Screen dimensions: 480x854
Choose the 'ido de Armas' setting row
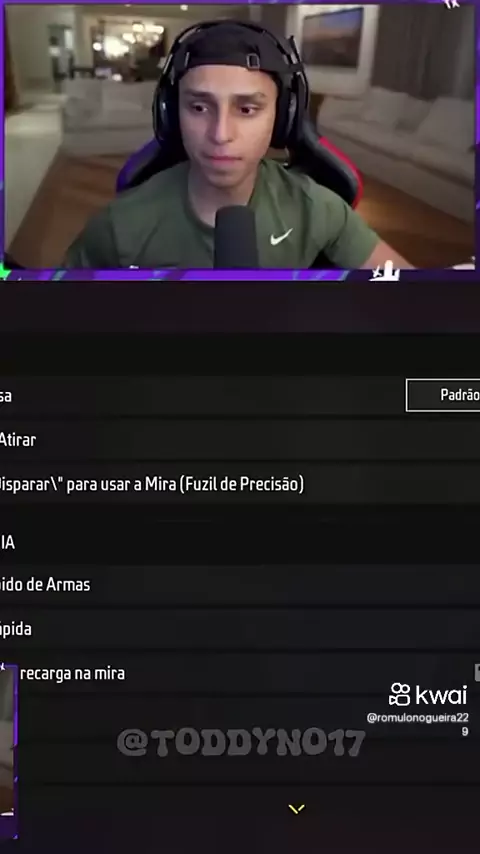(x=240, y=585)
